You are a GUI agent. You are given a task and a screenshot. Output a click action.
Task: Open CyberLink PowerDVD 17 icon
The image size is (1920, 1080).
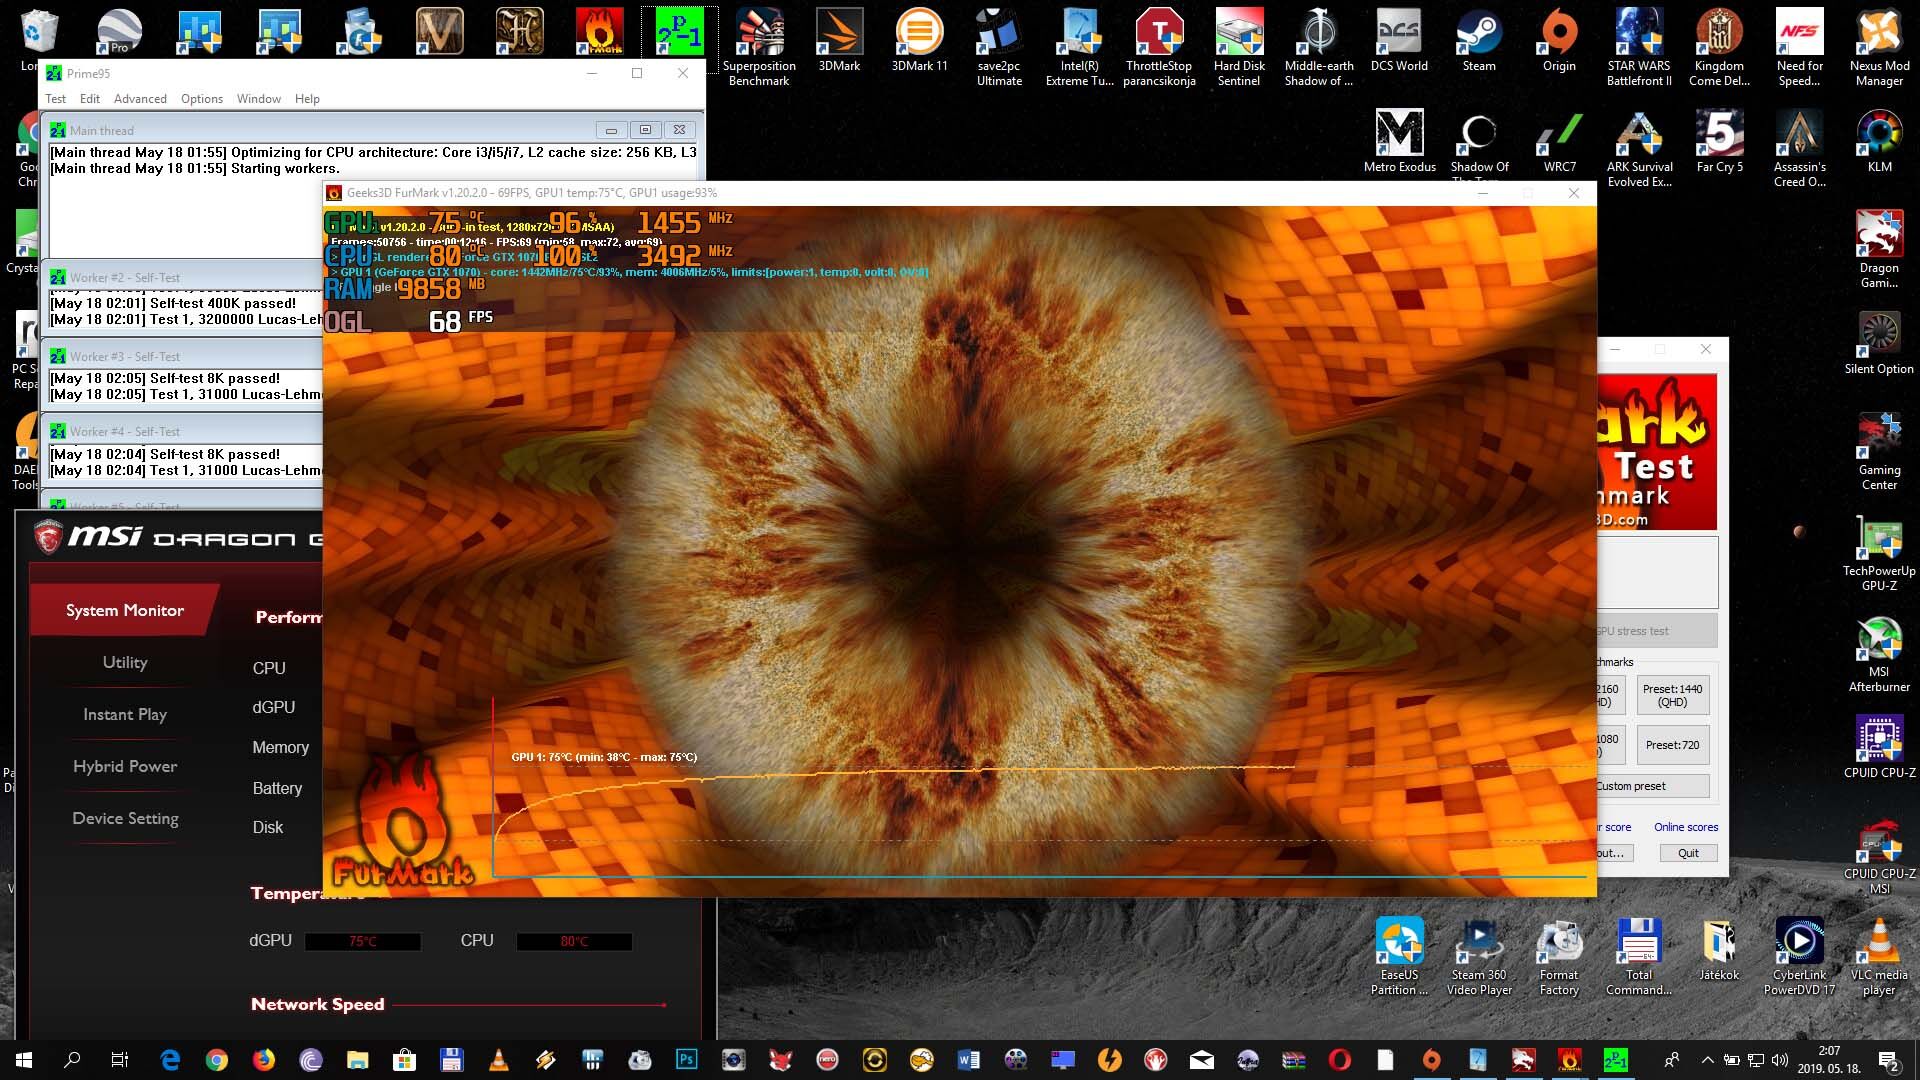(x=1799, y=957)
